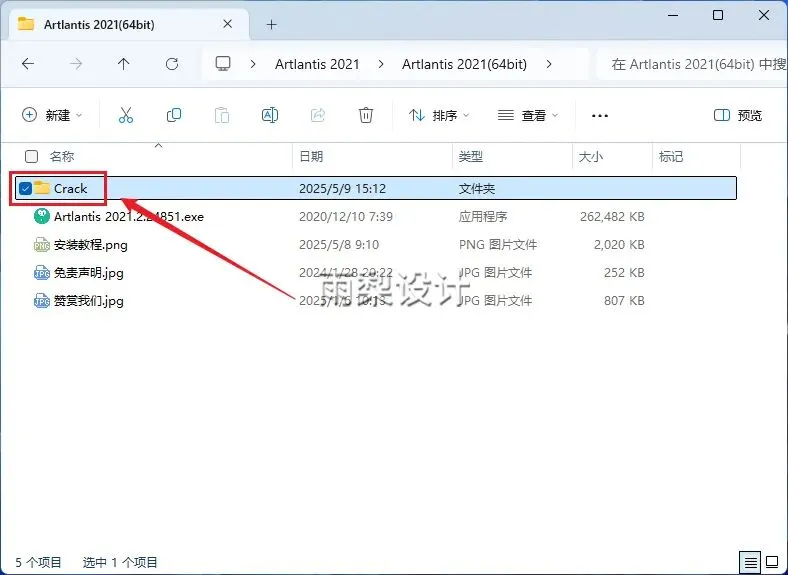Minimize the File Explorer window

tap(672, 15)
